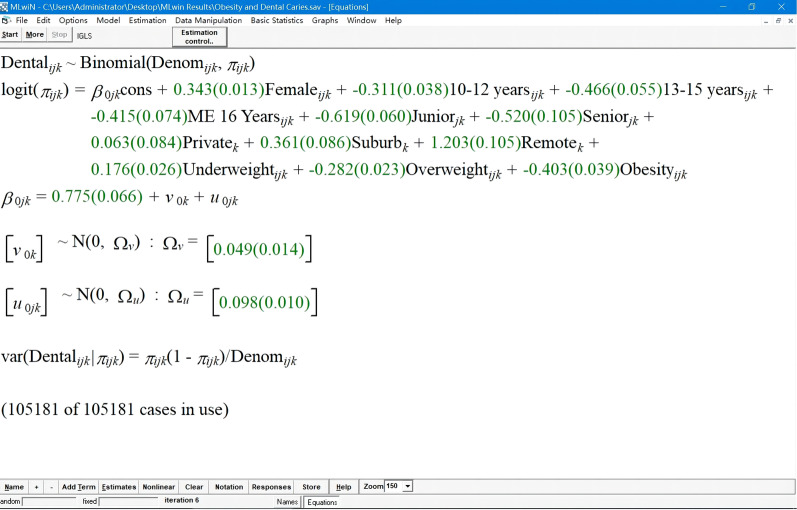Click the Notation button
The image size is (797, 510).
point(229,487)
